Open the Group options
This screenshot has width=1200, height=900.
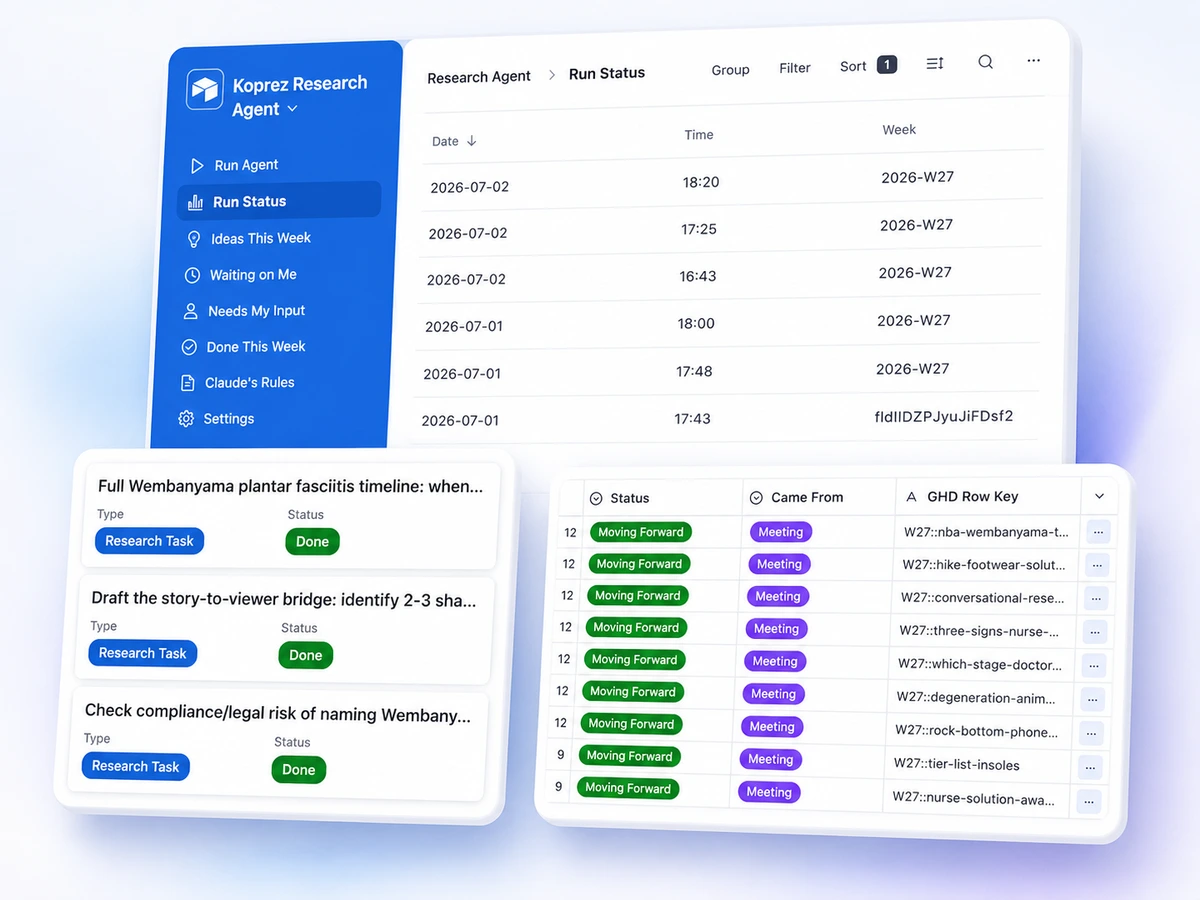[x=730, y=70]
